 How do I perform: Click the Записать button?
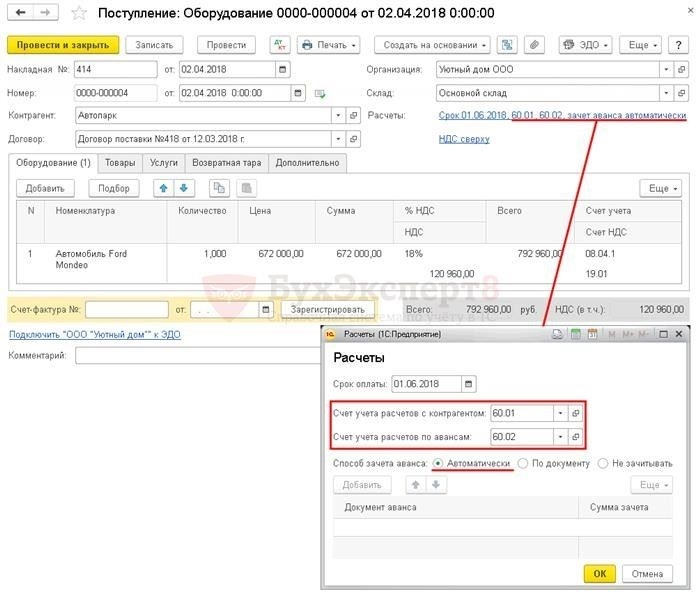pos(154,45)
